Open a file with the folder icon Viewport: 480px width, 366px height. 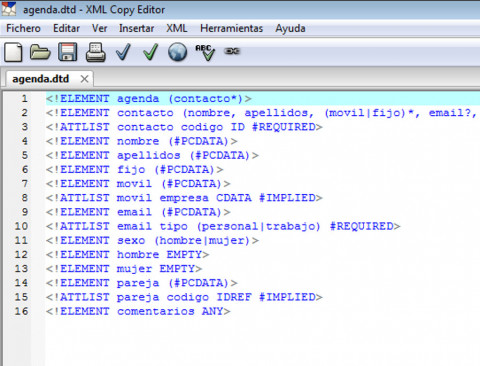point(40,52)
